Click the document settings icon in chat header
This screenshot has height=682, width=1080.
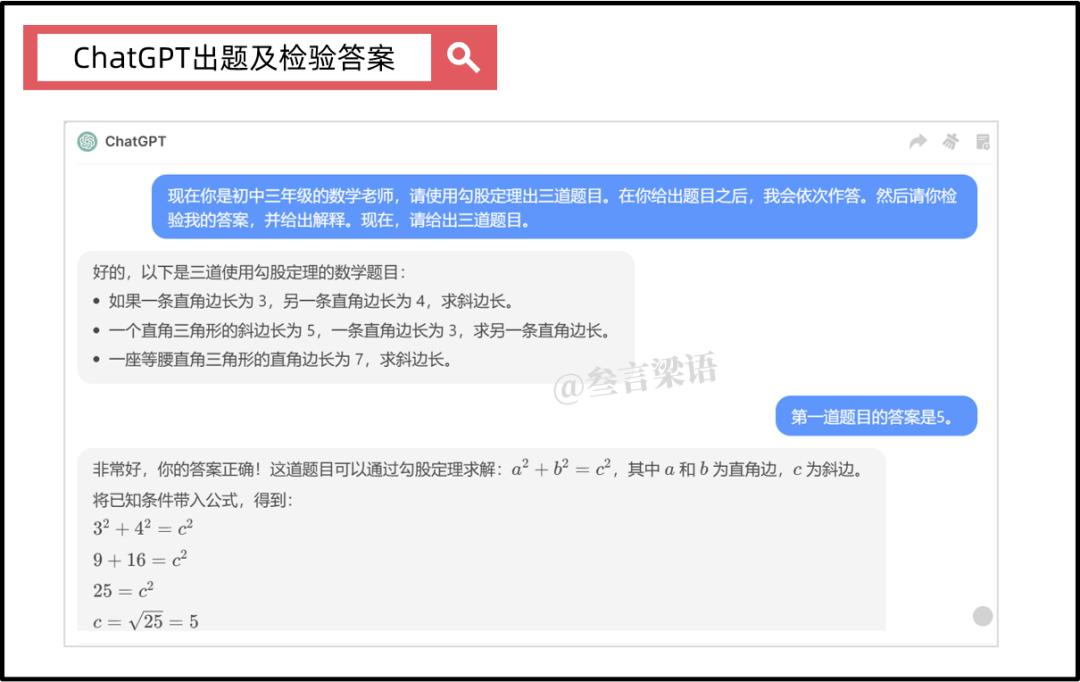point(983,141)
